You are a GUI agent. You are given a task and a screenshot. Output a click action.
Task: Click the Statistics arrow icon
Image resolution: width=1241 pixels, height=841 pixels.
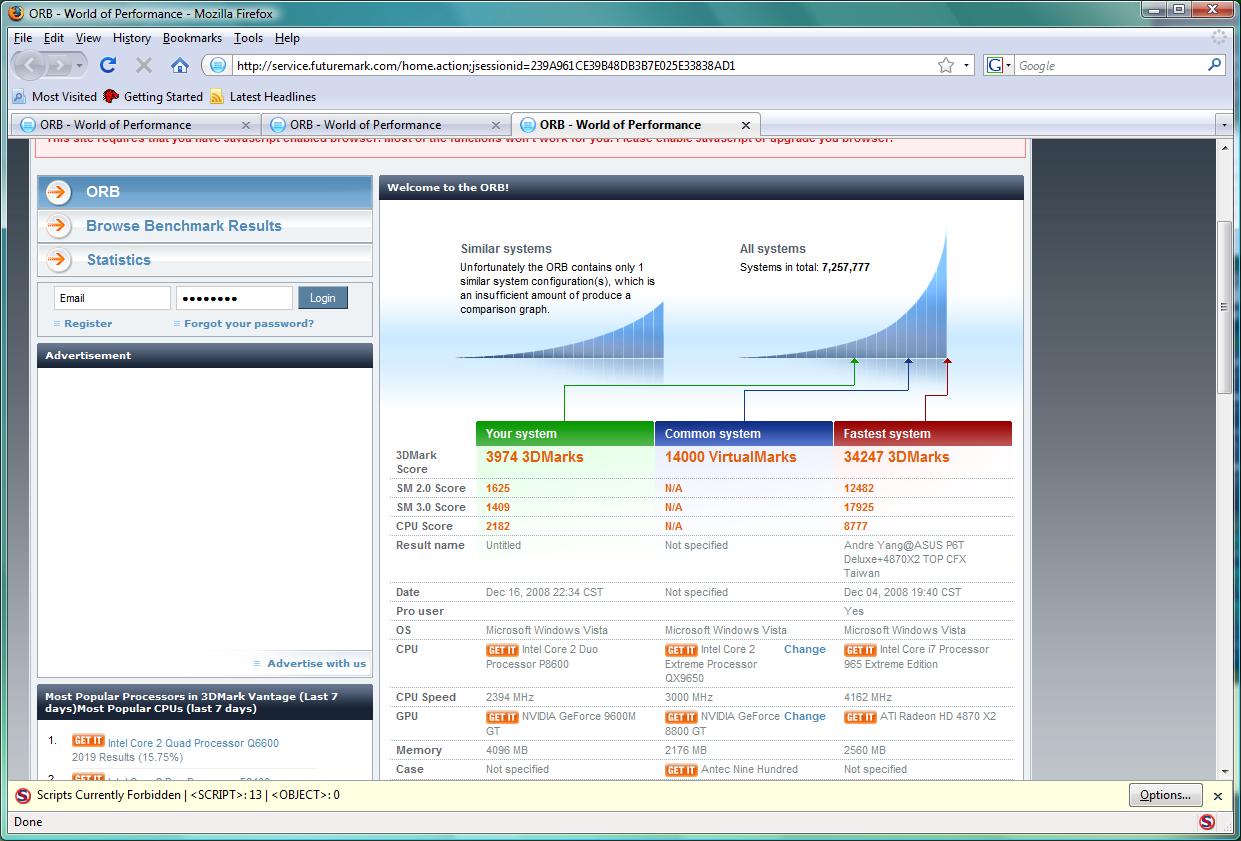click(x=59, y=260)
